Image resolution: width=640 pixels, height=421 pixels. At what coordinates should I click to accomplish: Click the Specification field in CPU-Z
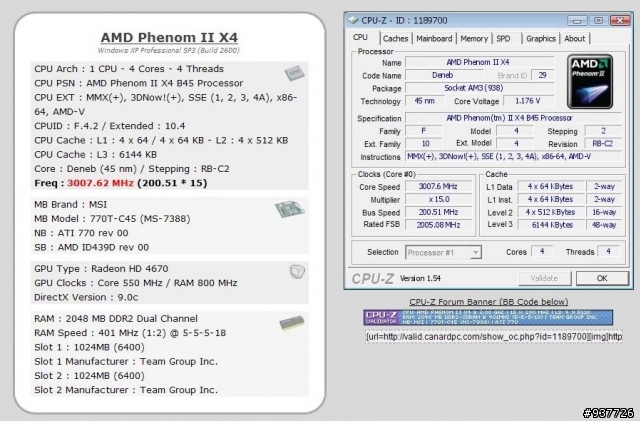513,118
